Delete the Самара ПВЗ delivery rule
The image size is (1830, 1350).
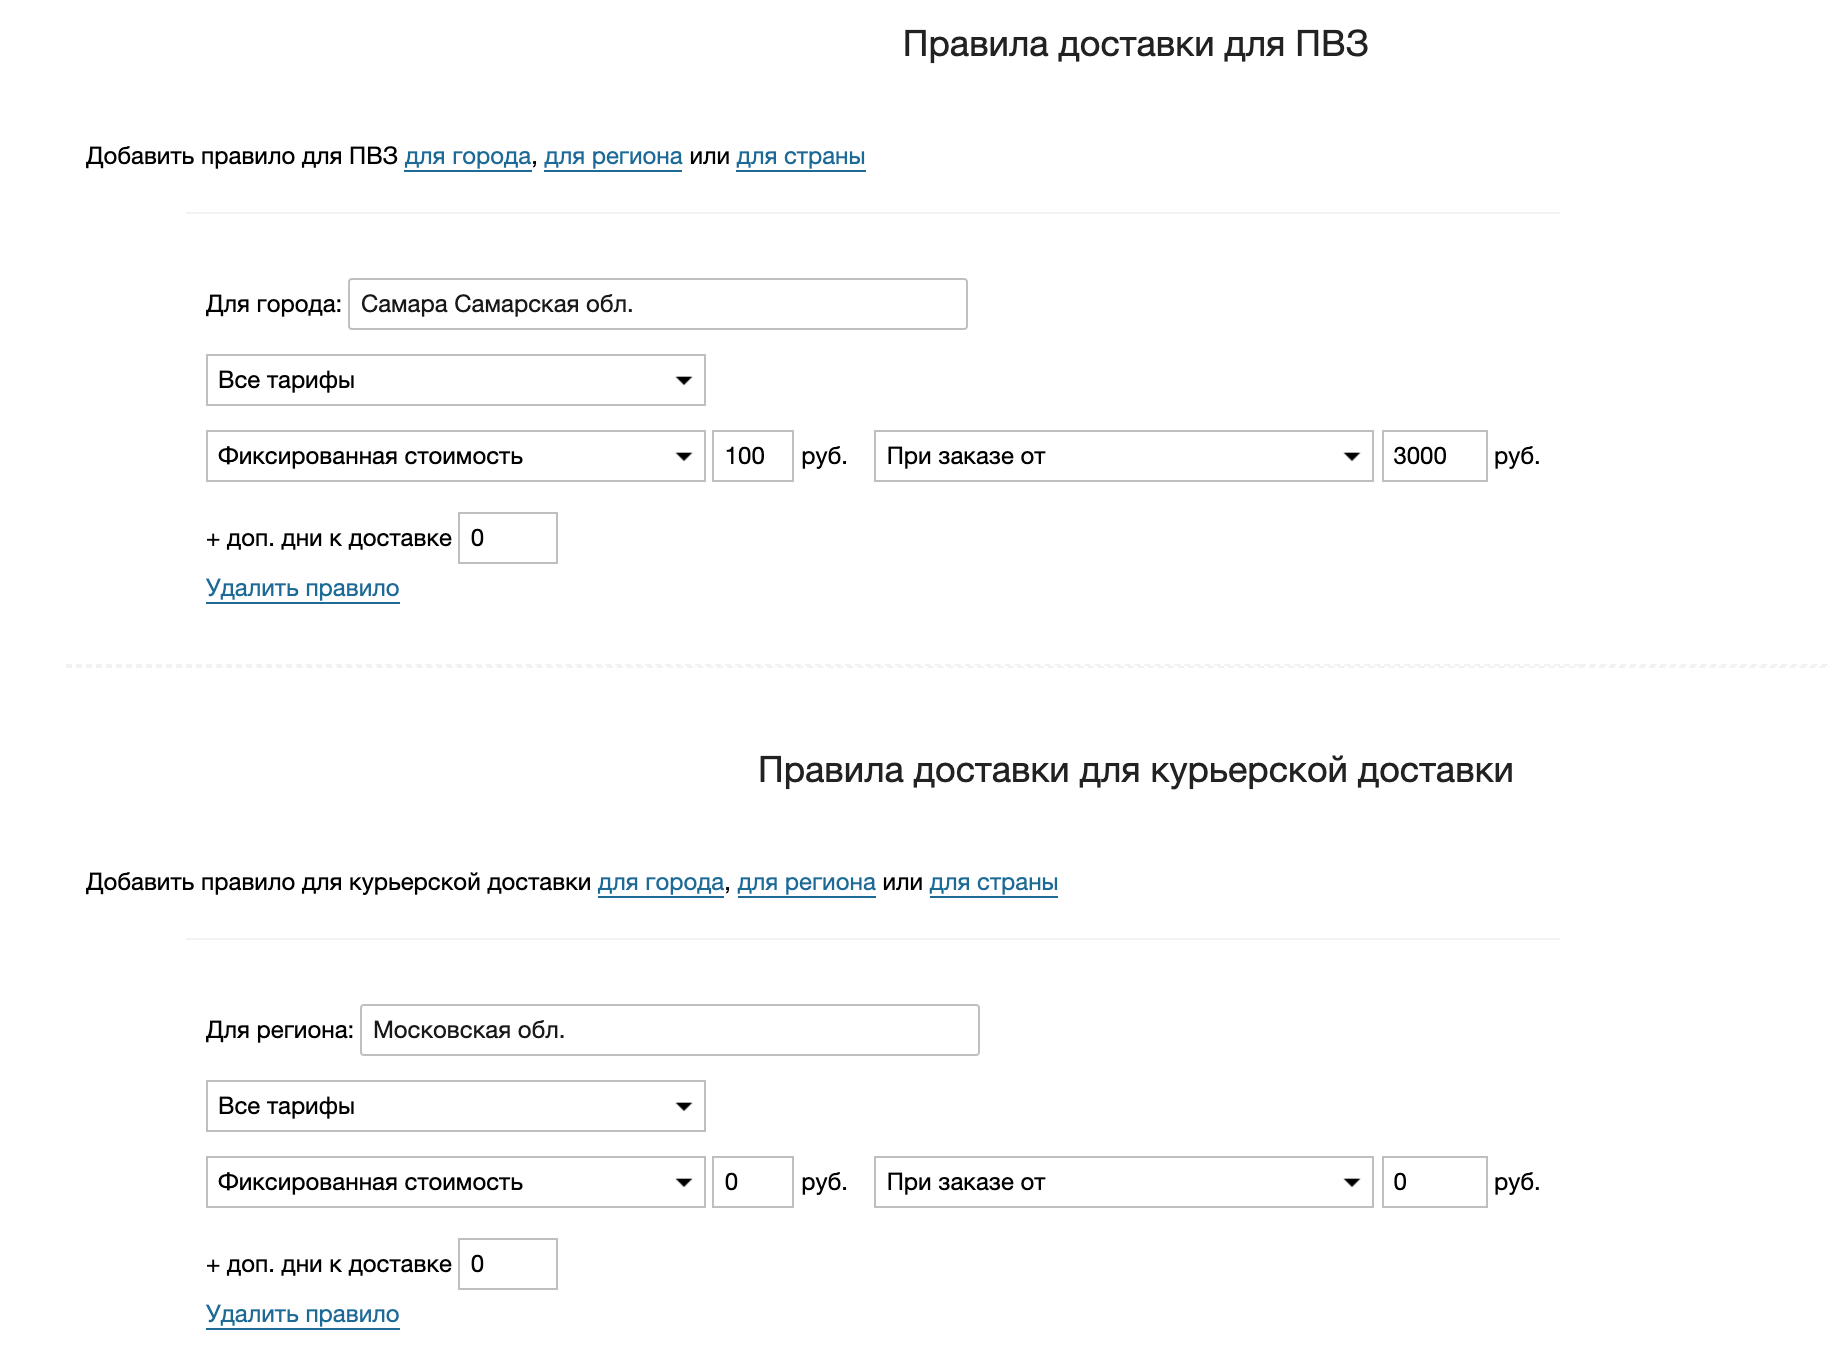(x=302, y=588)
